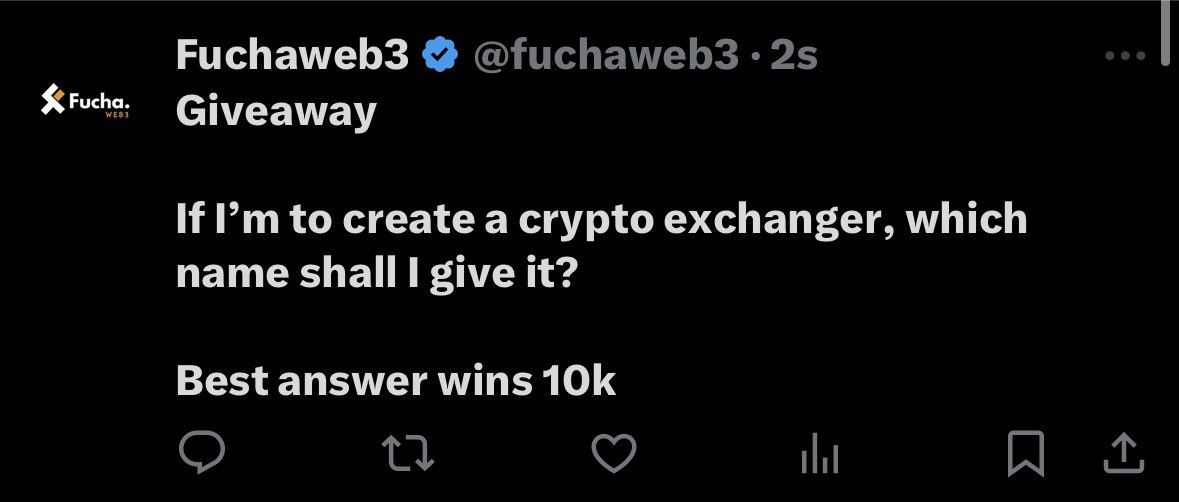Share the tweet via the upload arrow icon
This screenshot has width=1179, height=502.
pos(1123,454)
